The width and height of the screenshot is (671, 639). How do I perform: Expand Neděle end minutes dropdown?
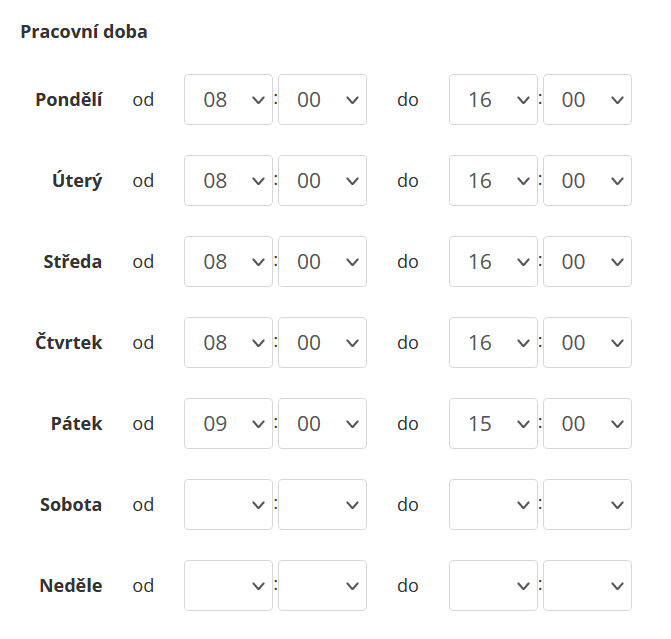[587, 586]
